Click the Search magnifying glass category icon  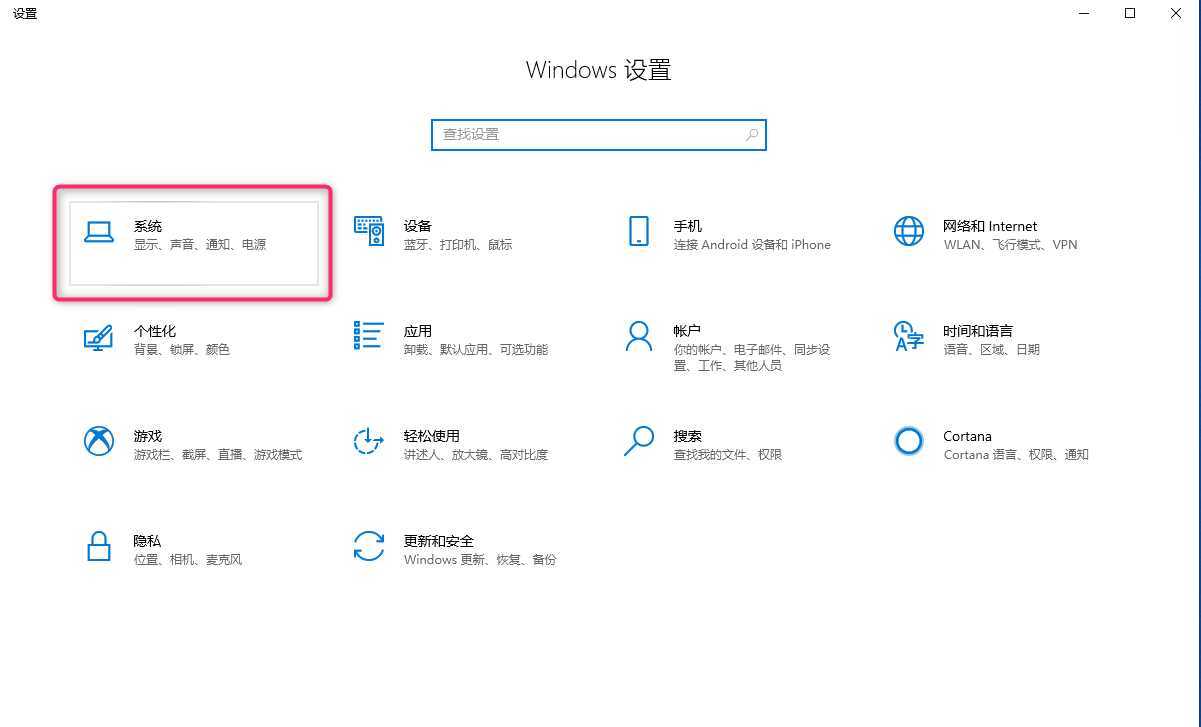639,441
